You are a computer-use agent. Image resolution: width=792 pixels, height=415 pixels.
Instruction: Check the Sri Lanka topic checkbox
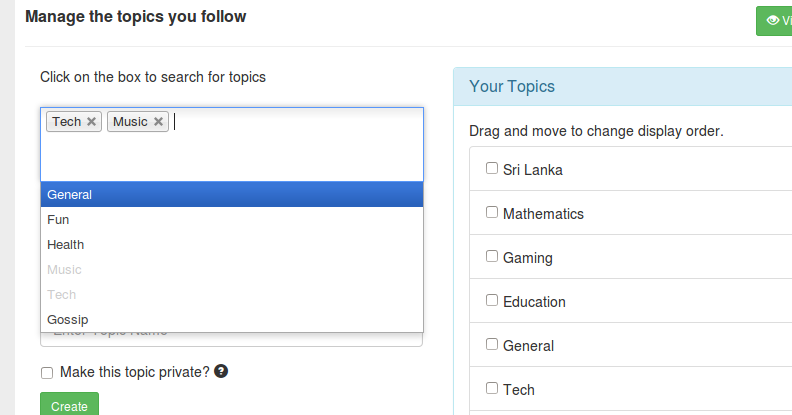(x=492, y=168)
